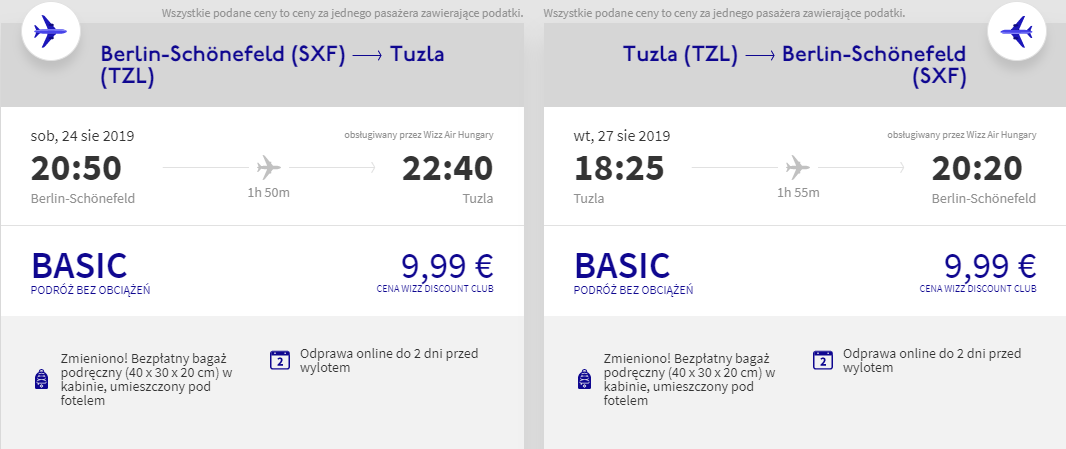Click the backpack baggage icon on return flight

coord(584,379)
